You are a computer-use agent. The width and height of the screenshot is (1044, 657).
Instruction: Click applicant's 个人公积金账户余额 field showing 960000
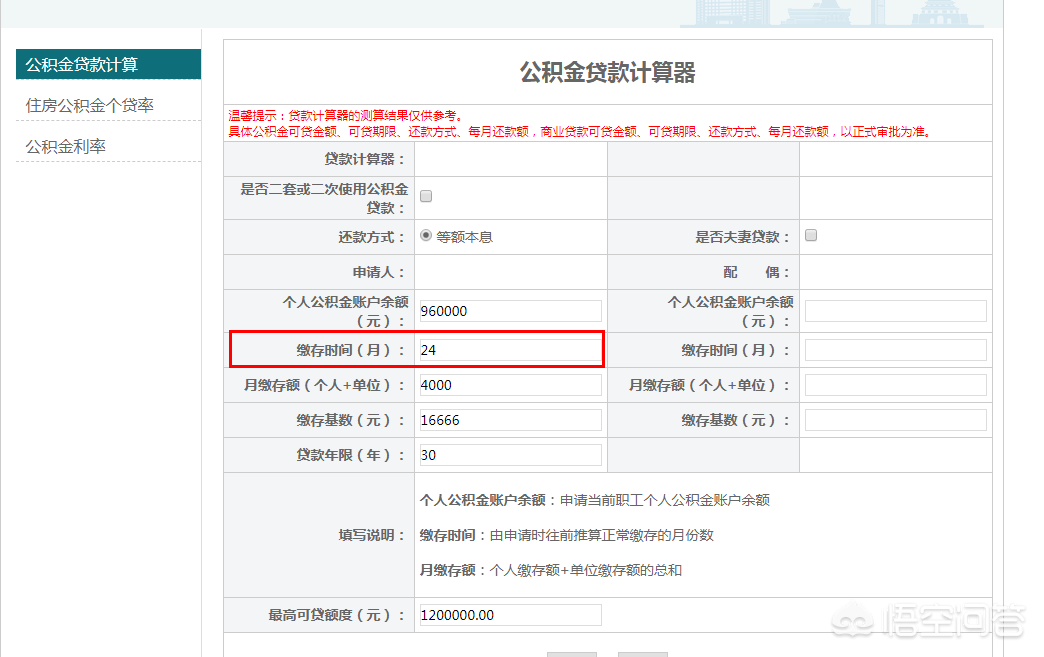pyautogui.click(x=510, y=311)
